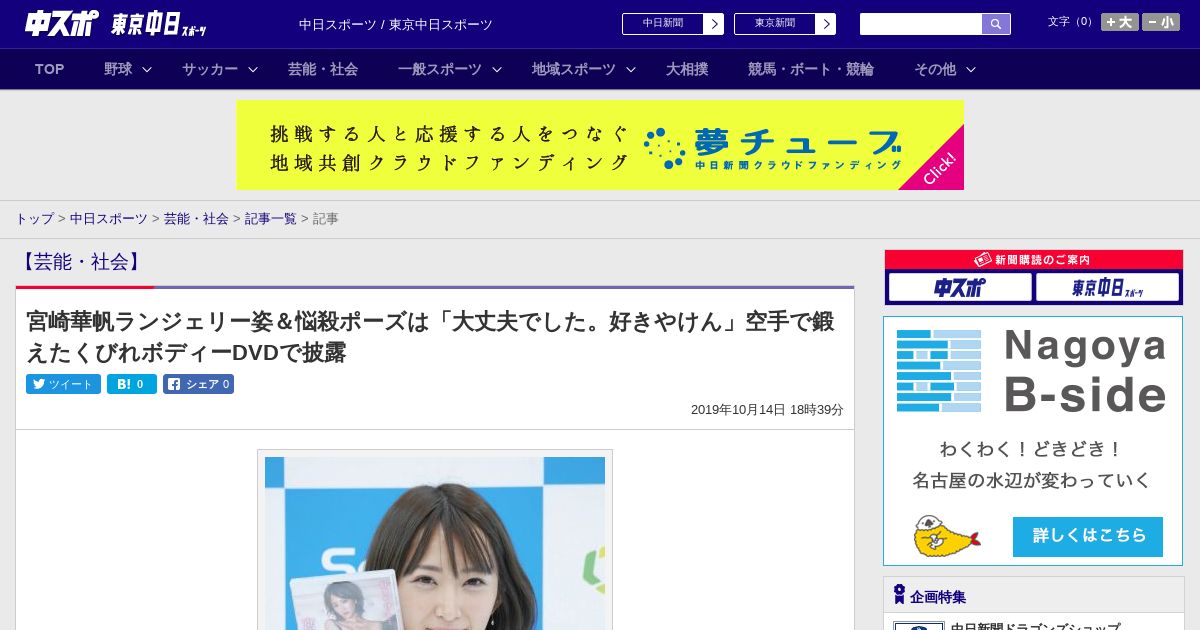The width and height of the screenshot is (1200, 630).
Task: Click 詳しくはこちら button in Nagoya B-side ad
Action: click(x=1088, y=536)
